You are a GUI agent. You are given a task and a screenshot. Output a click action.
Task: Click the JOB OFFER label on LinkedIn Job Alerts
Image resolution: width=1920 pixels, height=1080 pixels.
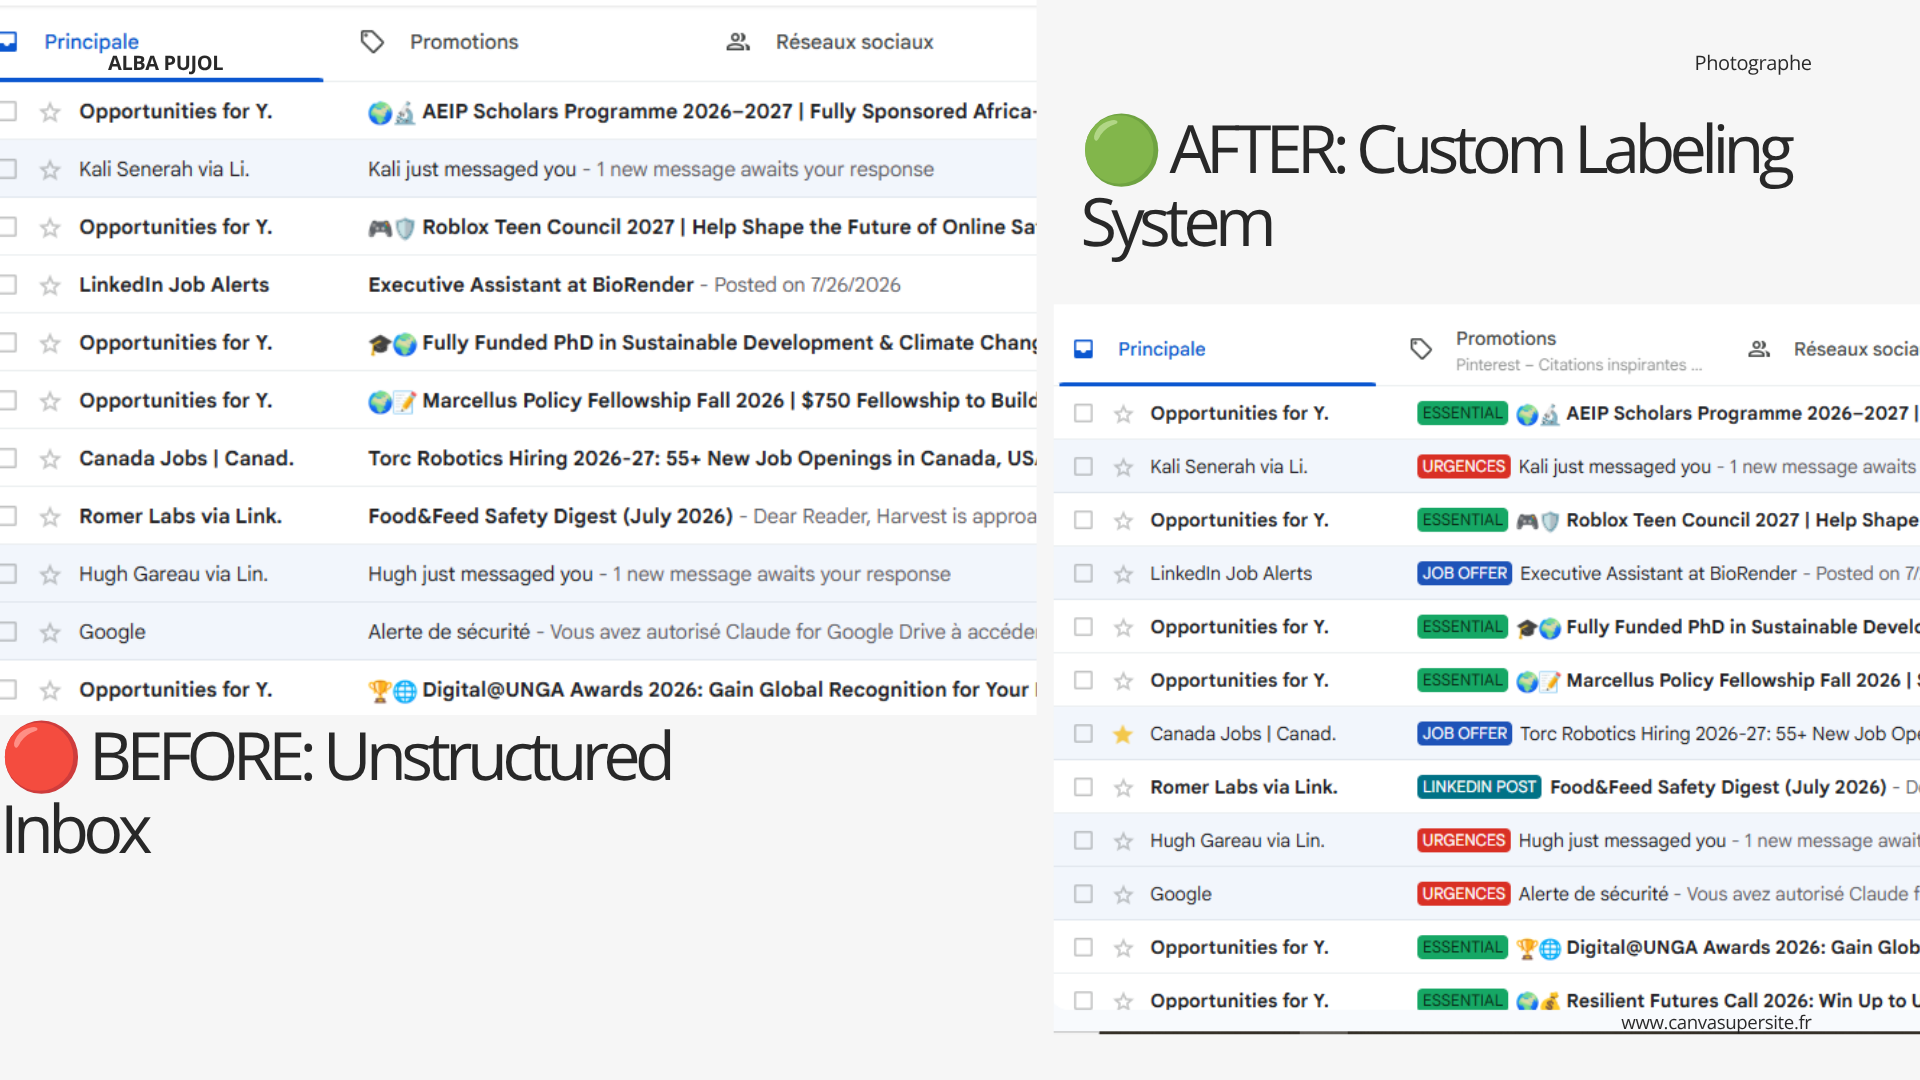(x=1464, y=574)
